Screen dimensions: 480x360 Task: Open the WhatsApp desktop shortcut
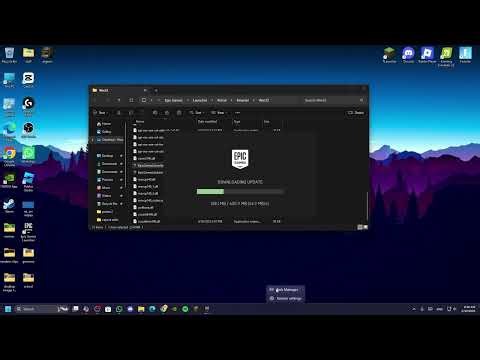pos(28,155)
